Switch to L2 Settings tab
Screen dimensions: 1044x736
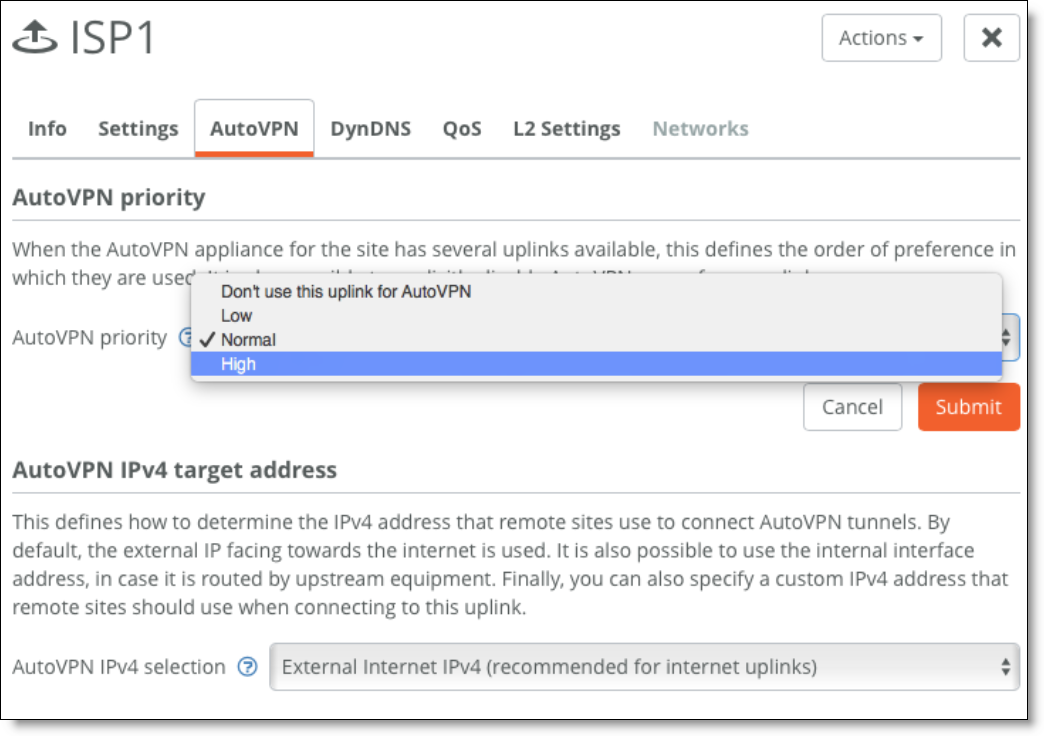[567, 129]
